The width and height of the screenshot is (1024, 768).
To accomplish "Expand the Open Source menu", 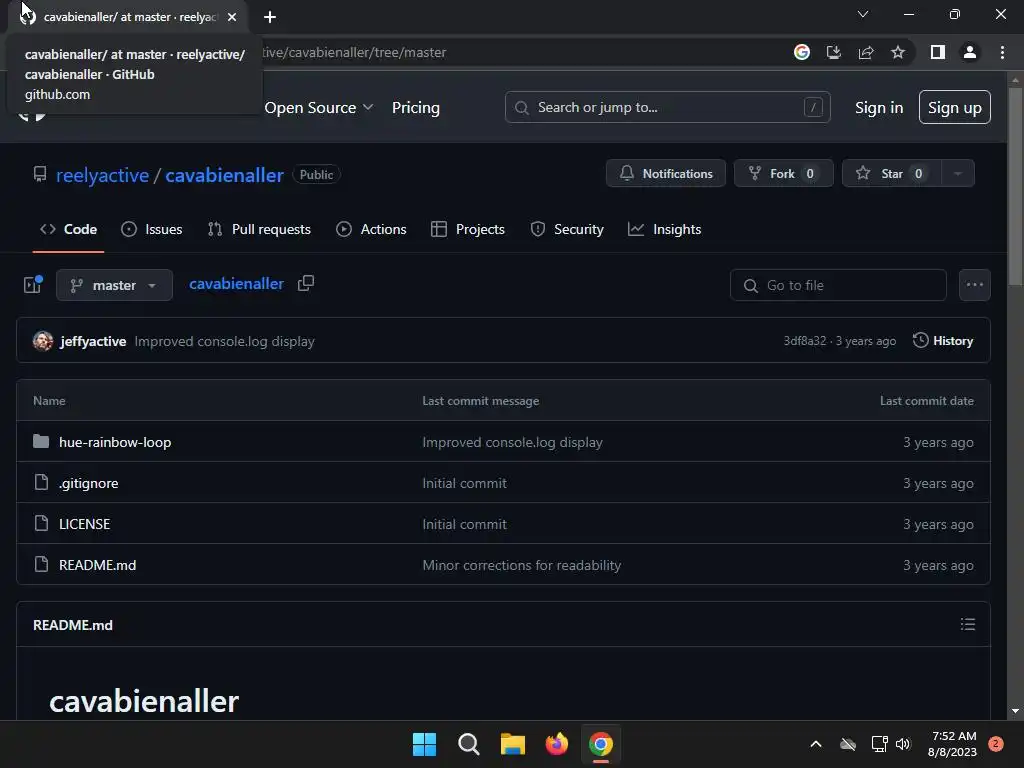I will coord(319,107).
